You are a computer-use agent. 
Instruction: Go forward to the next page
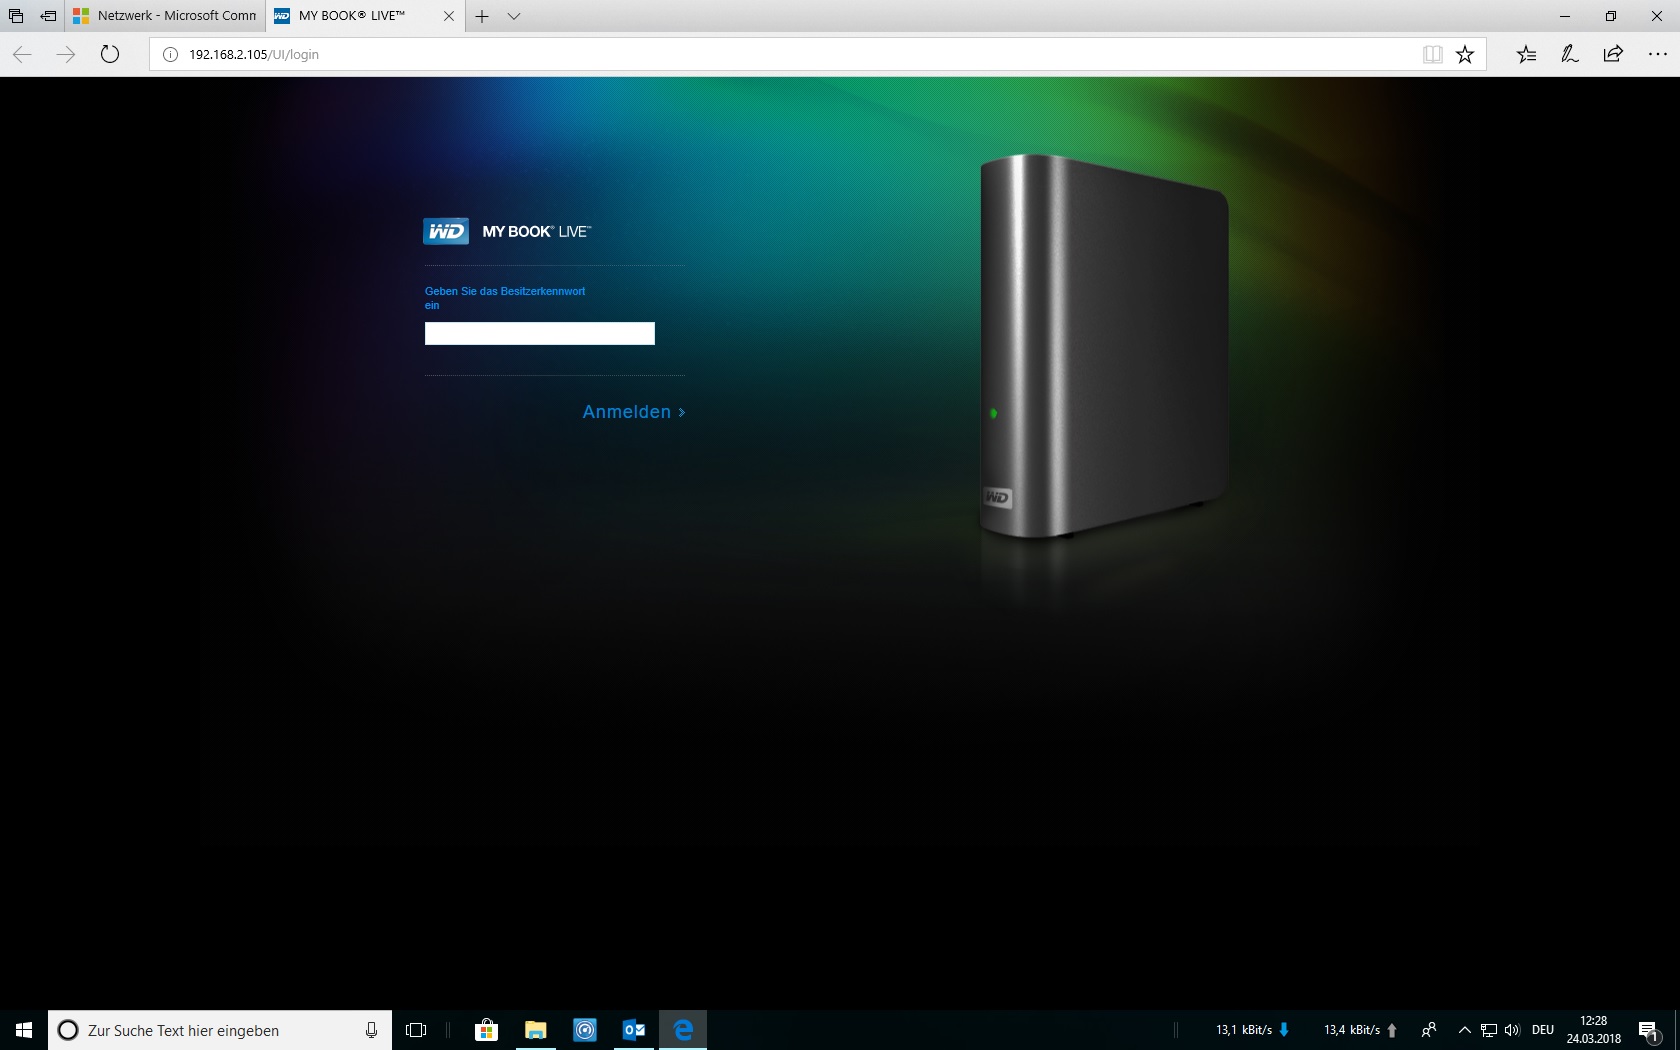[66, 55]
